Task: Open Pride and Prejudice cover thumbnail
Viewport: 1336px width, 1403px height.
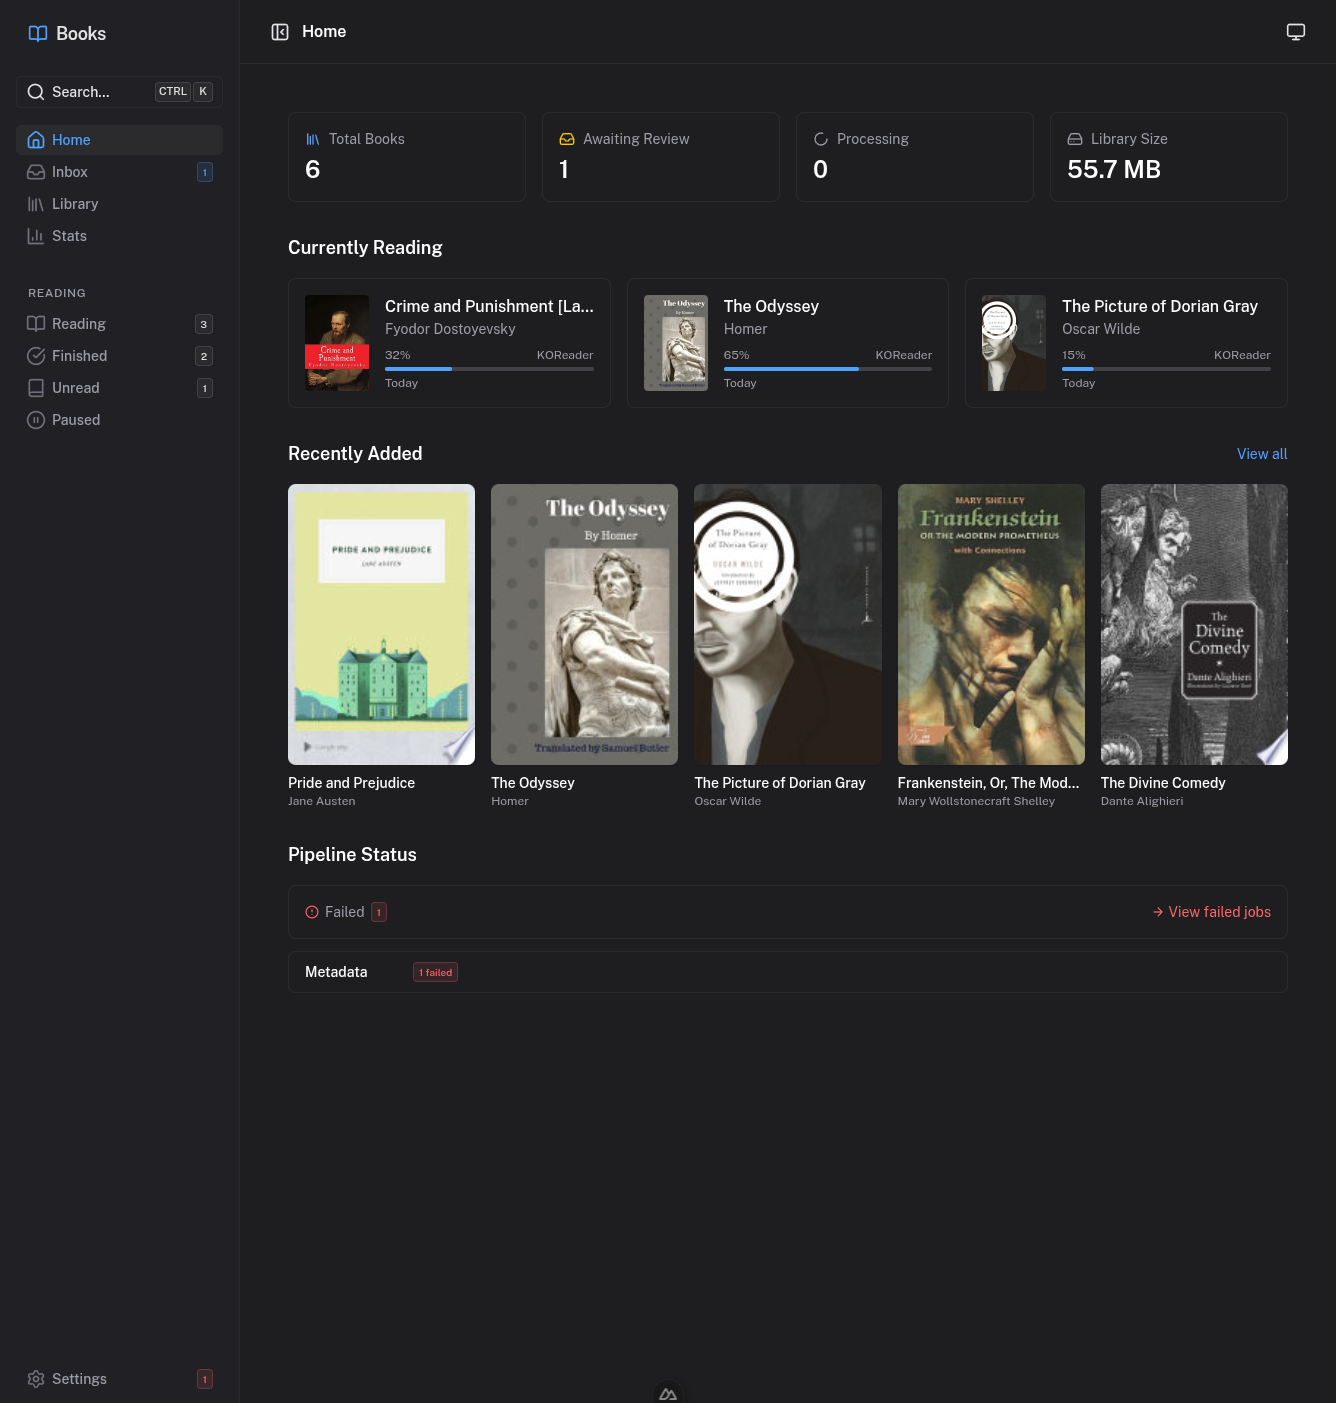Action: 381,624
